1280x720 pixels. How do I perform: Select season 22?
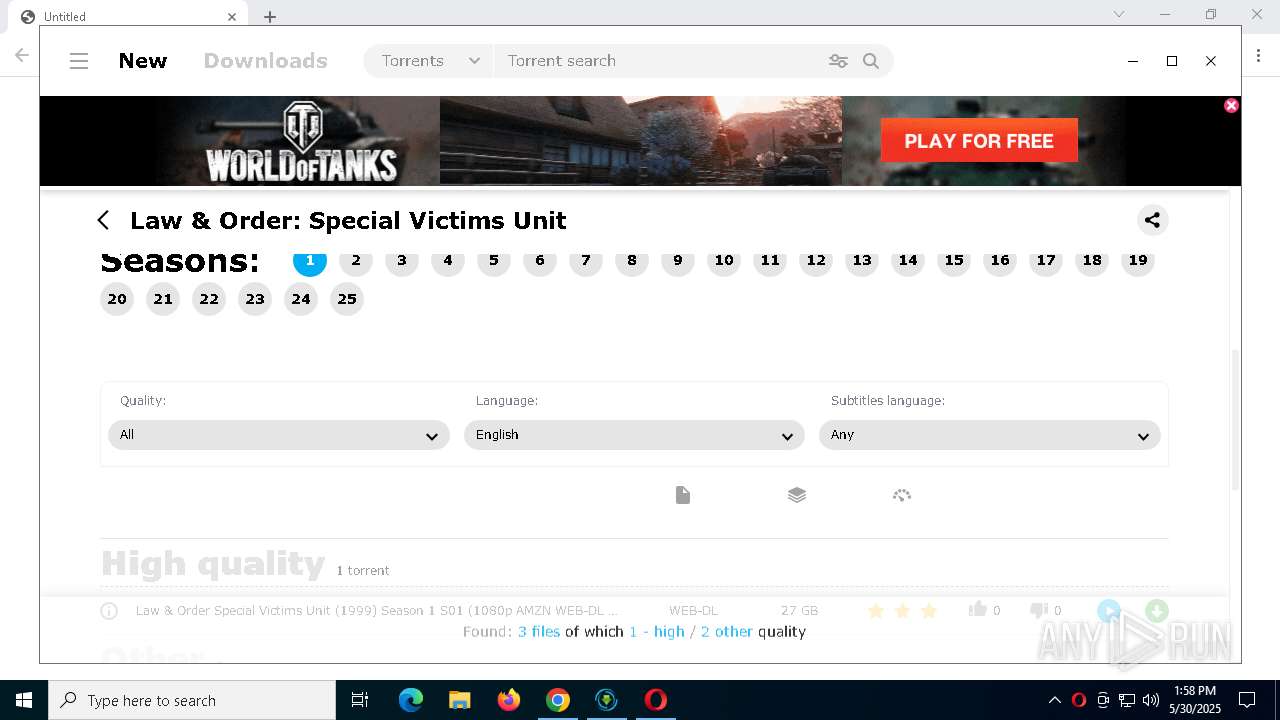pyautogui.click(x=209, y=299)
